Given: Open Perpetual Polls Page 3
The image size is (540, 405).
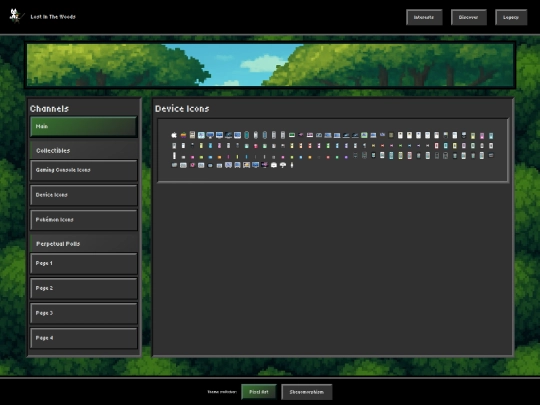Looking at the screenshot, I should point(84,313).
